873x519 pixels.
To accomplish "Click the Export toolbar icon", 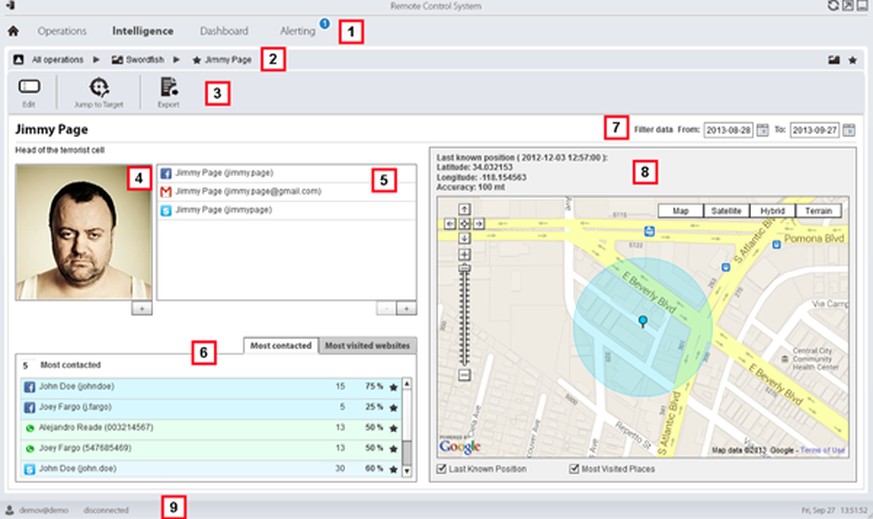I will click(168, 88).
